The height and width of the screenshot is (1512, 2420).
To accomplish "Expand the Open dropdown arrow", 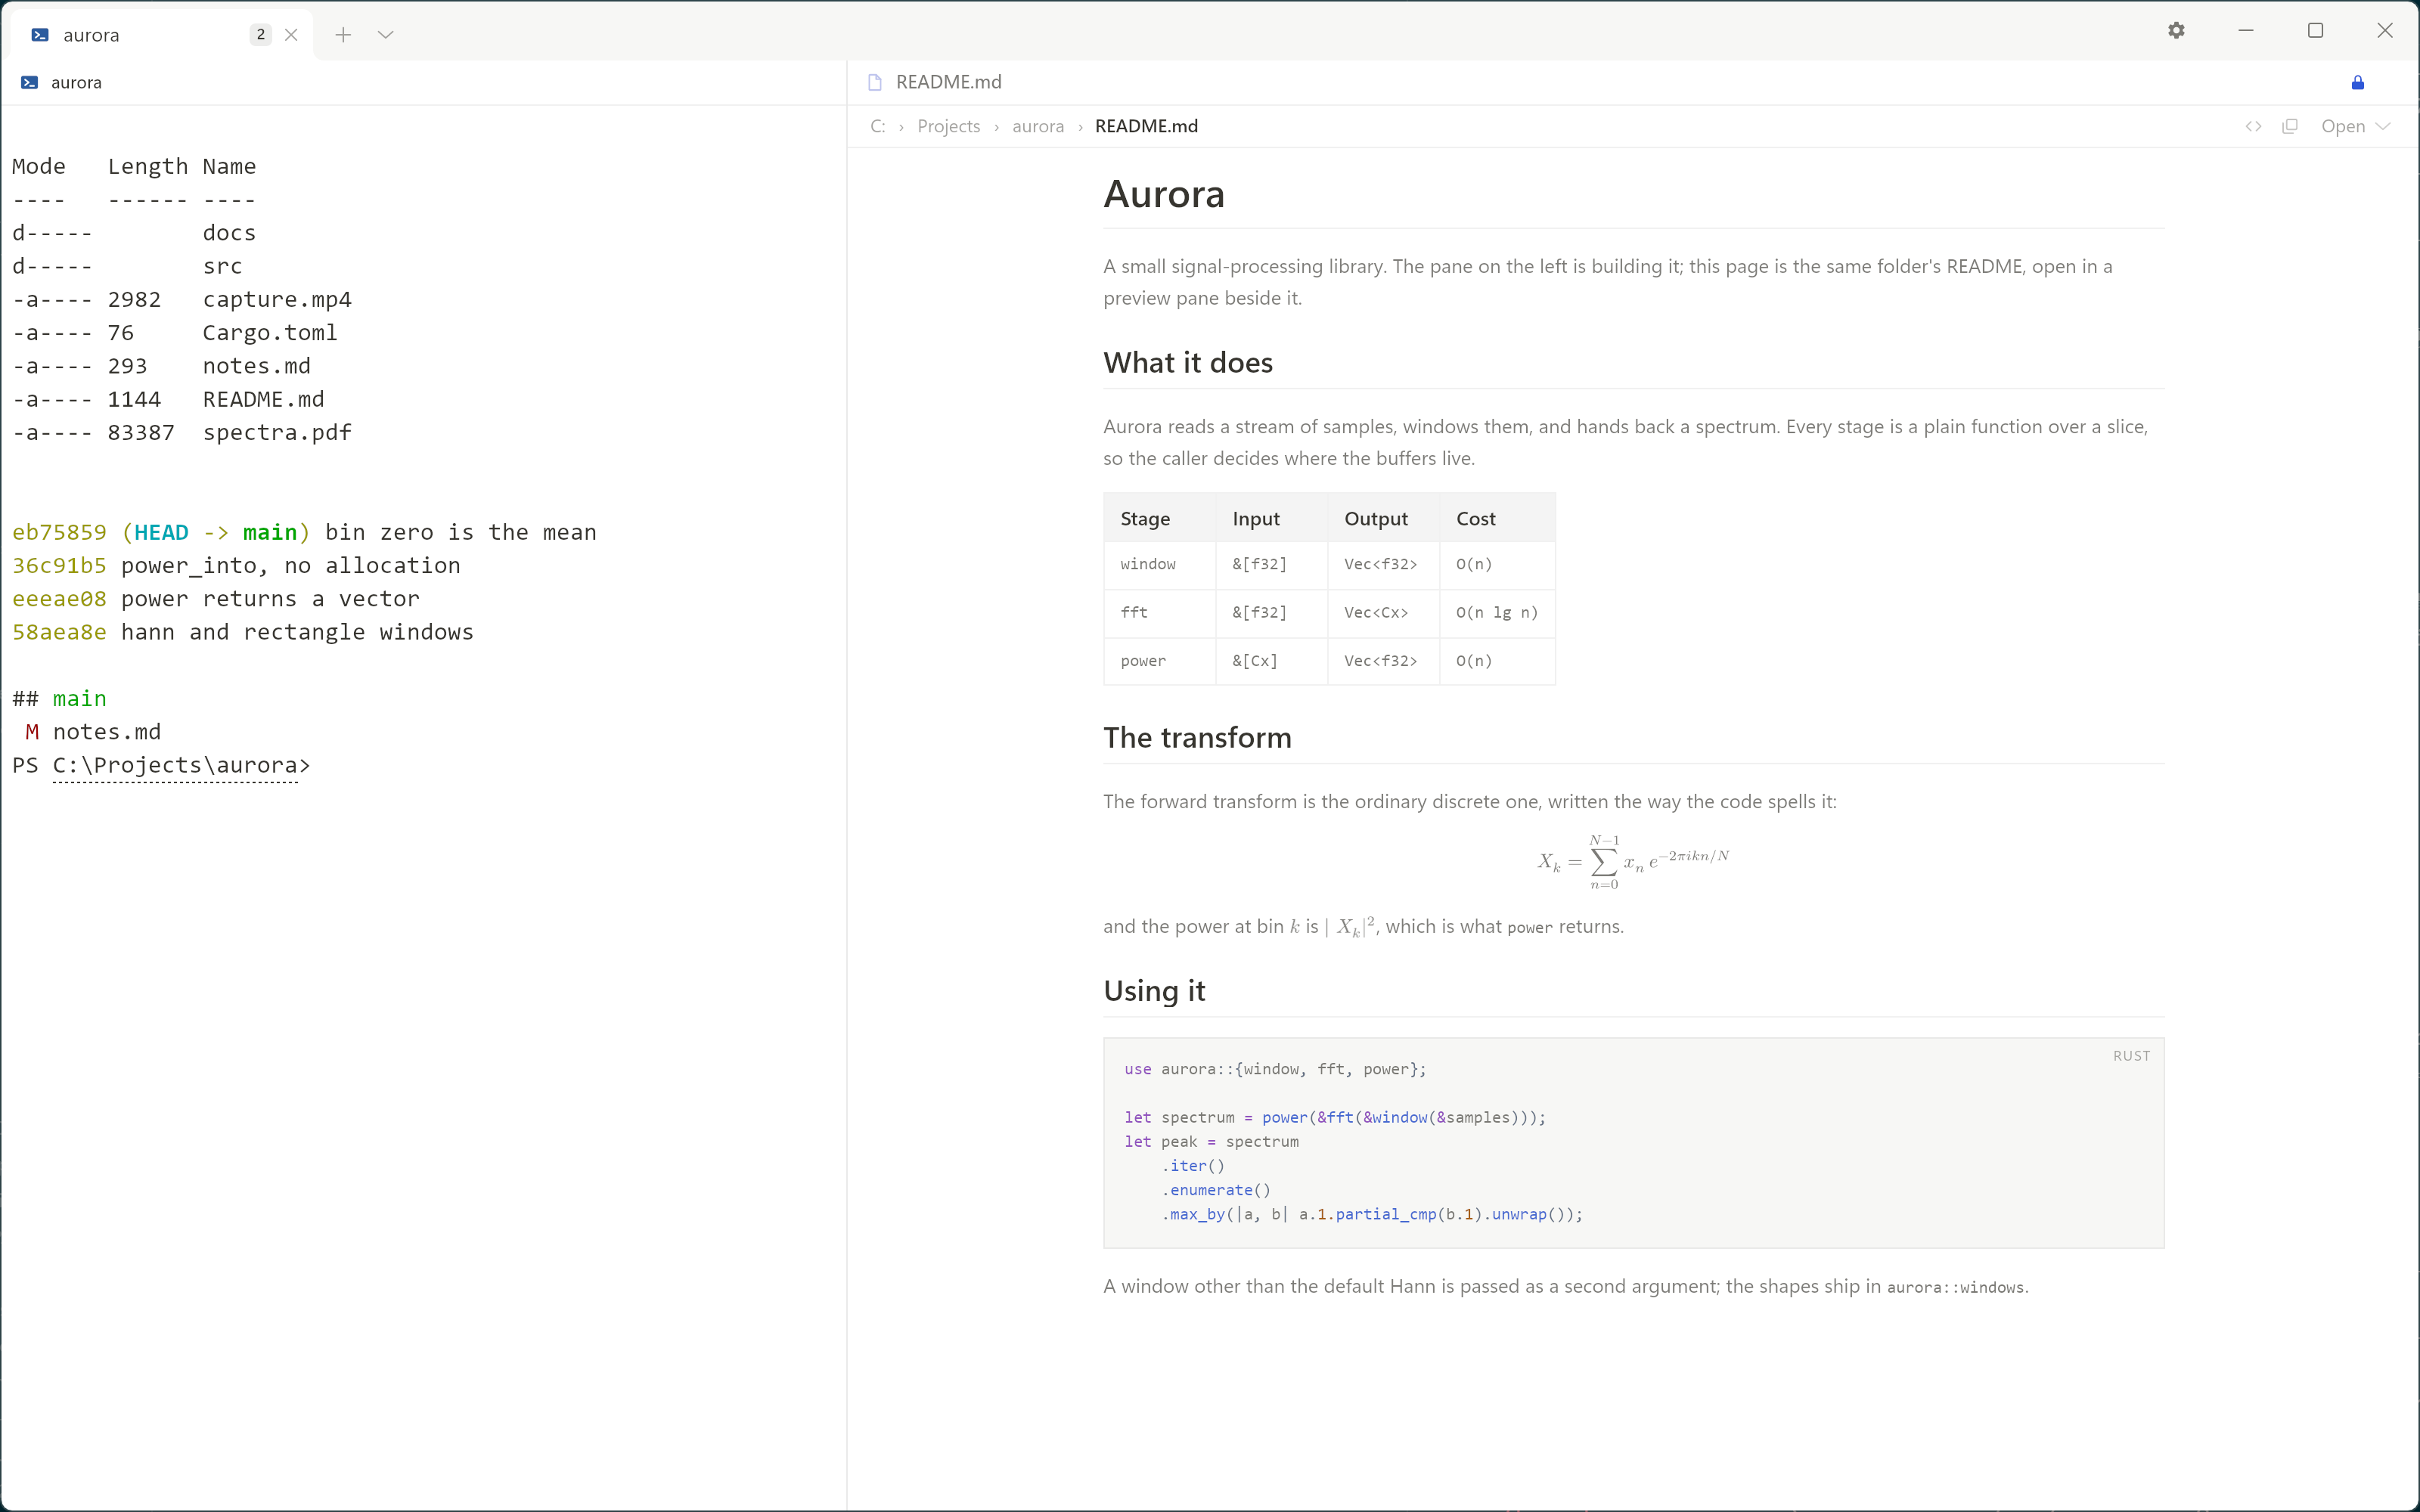I will pos(2383,126).
